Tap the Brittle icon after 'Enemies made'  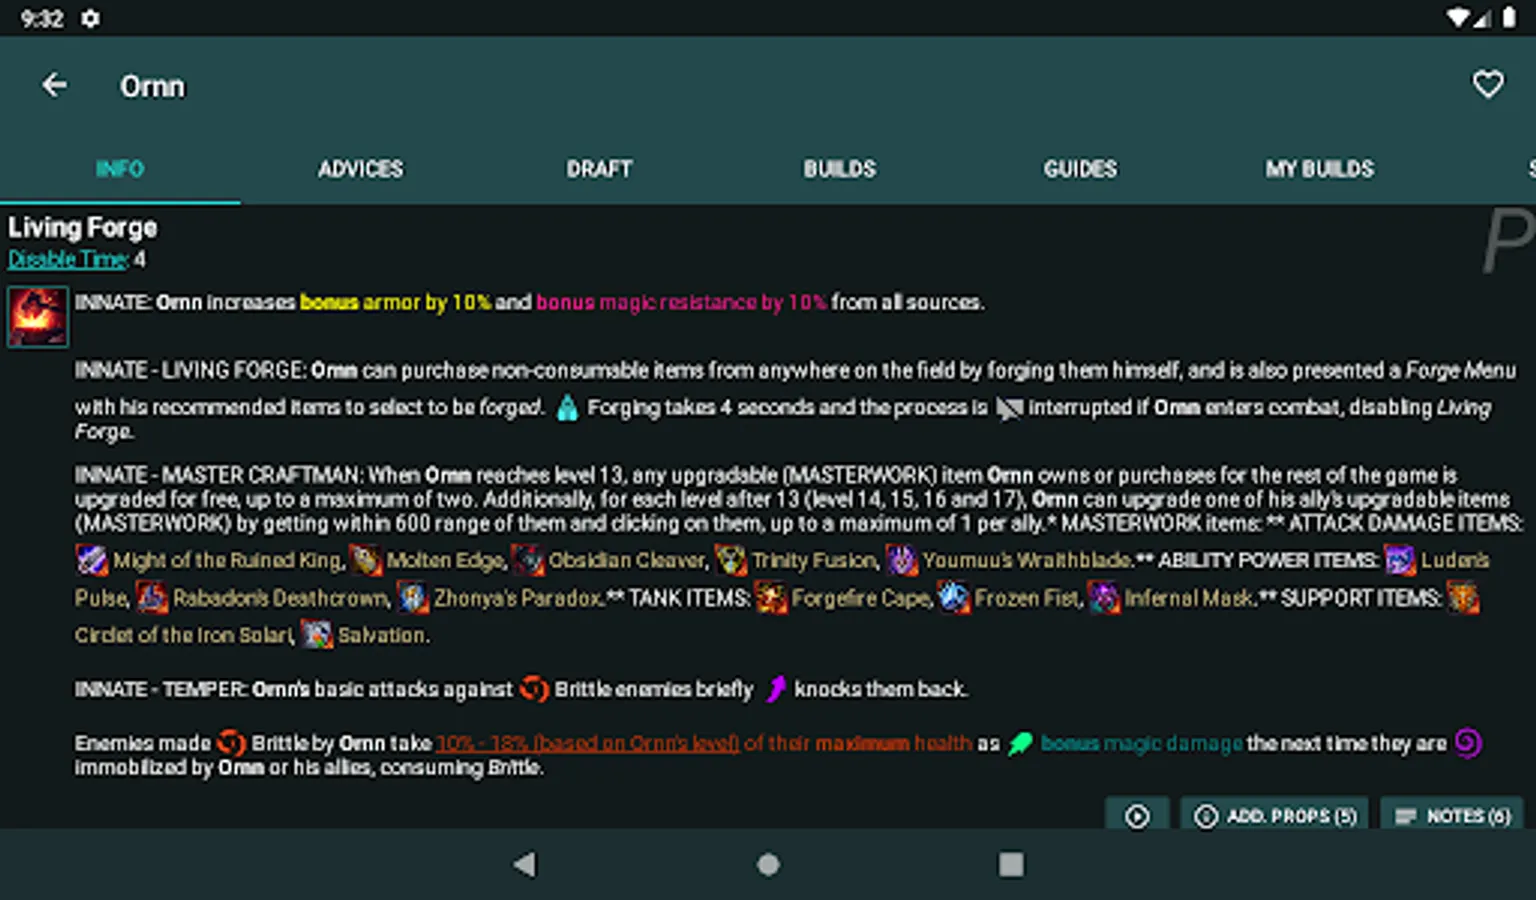(231, 743)
